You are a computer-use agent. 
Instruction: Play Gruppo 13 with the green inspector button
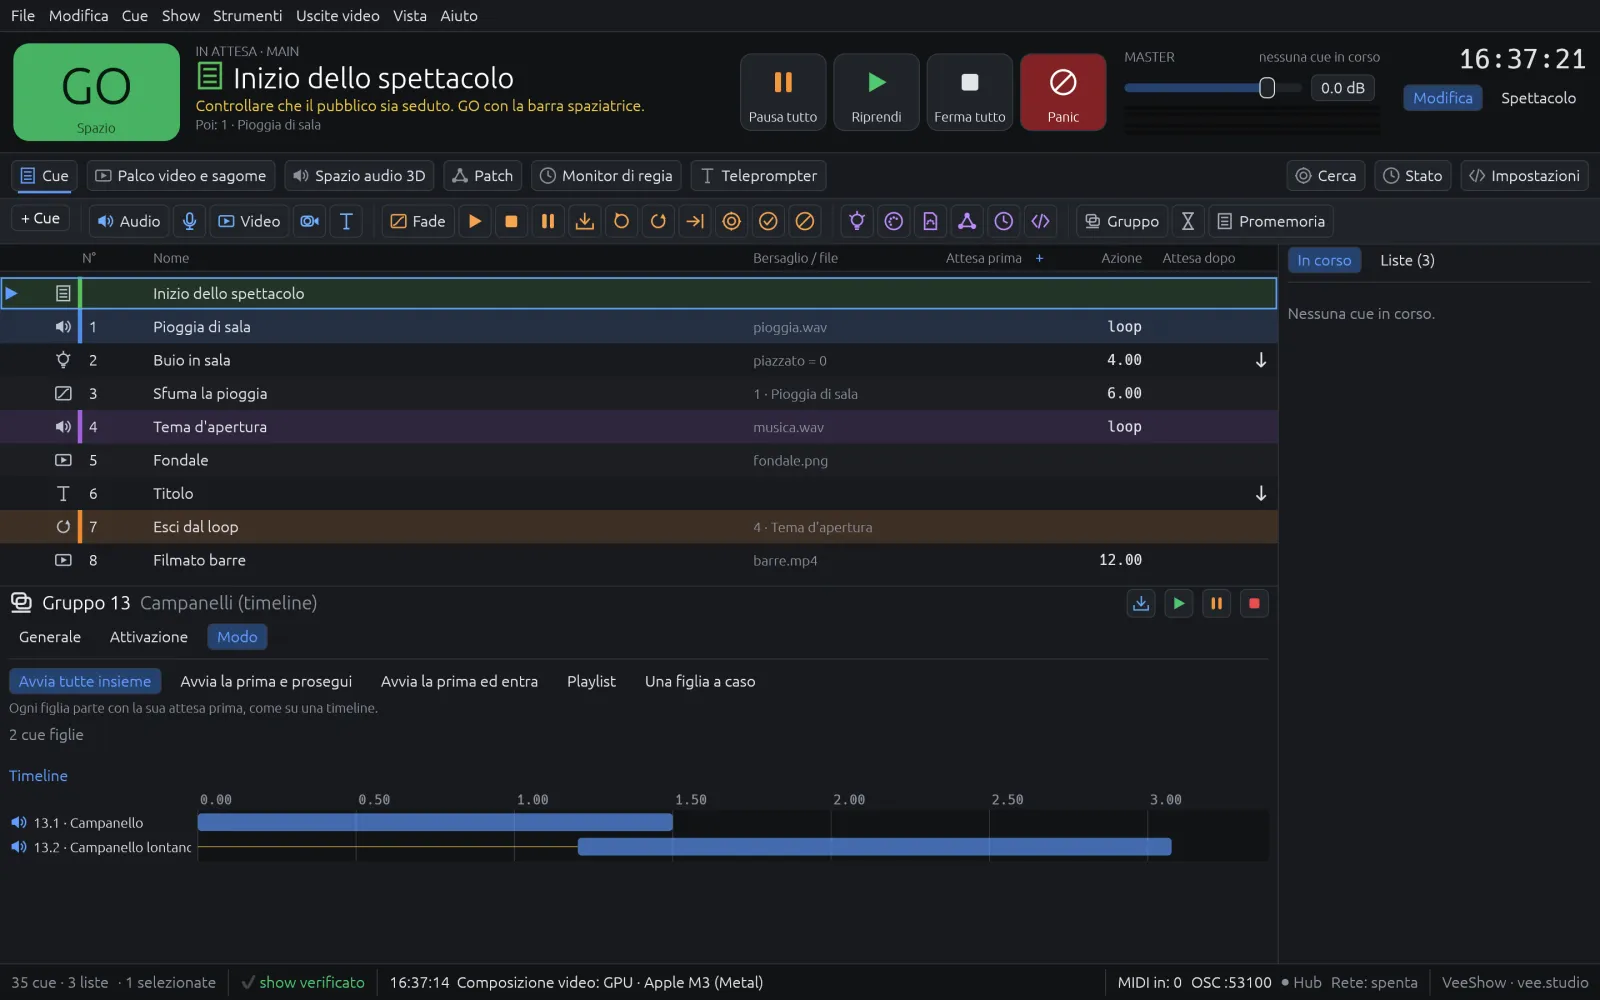click(x=1179, y=603)
